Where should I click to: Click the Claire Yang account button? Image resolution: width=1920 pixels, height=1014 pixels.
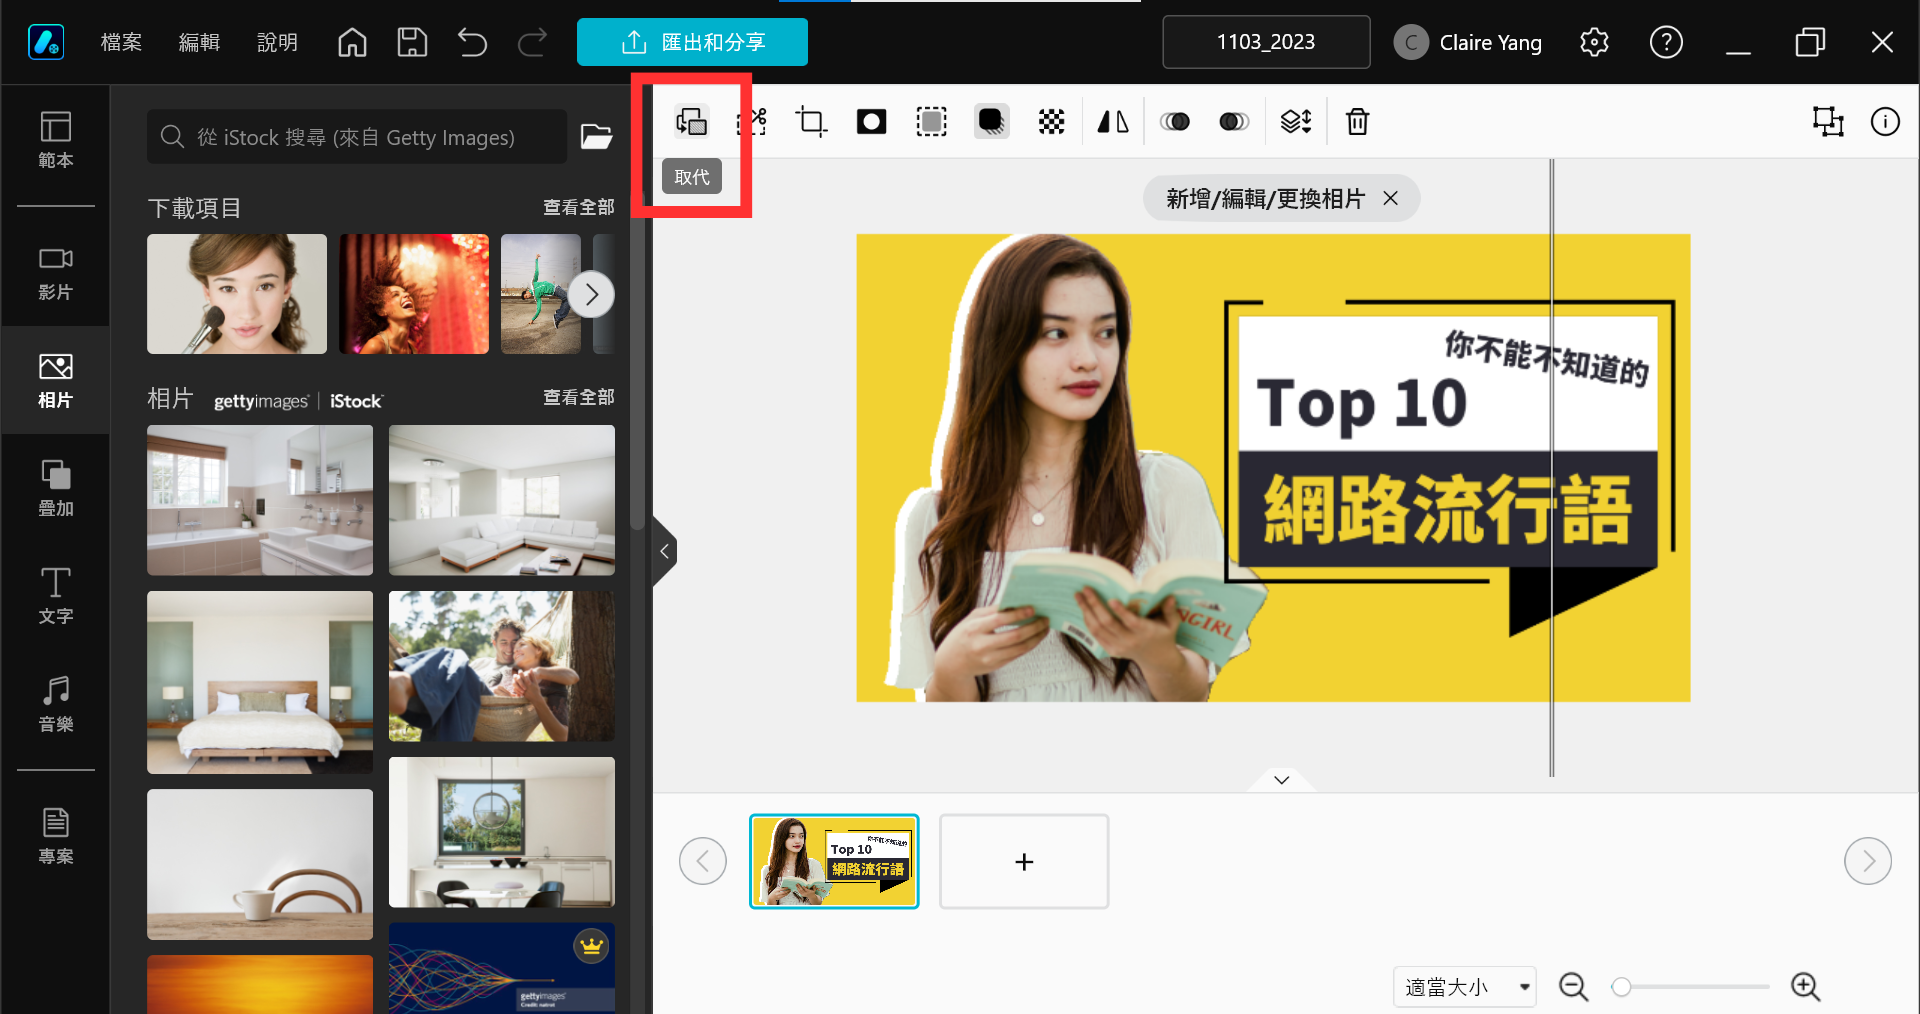point(1468,42)
